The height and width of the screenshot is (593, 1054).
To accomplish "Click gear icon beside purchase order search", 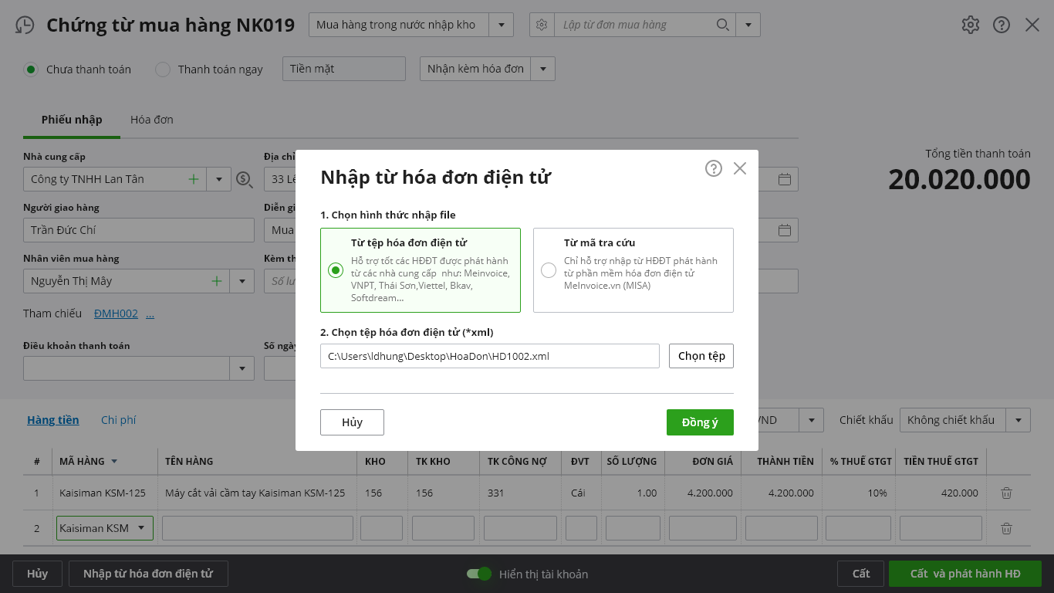I will [x=542, y=25].
